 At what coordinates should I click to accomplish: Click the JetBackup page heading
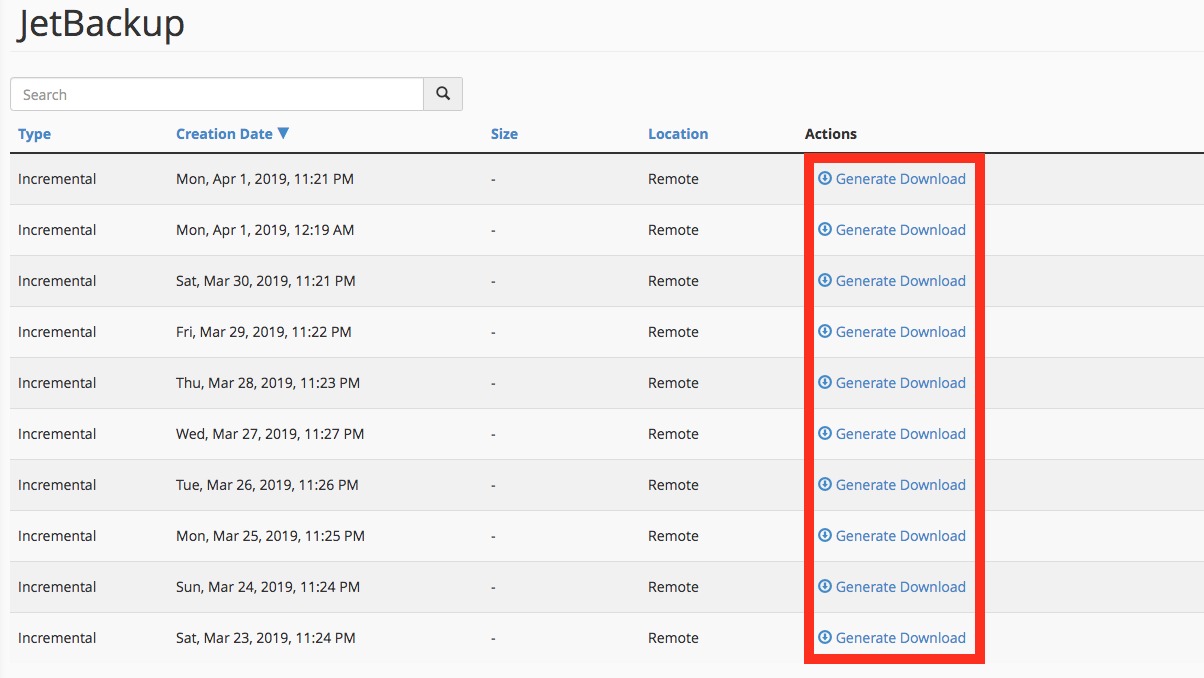pos(100,24)
